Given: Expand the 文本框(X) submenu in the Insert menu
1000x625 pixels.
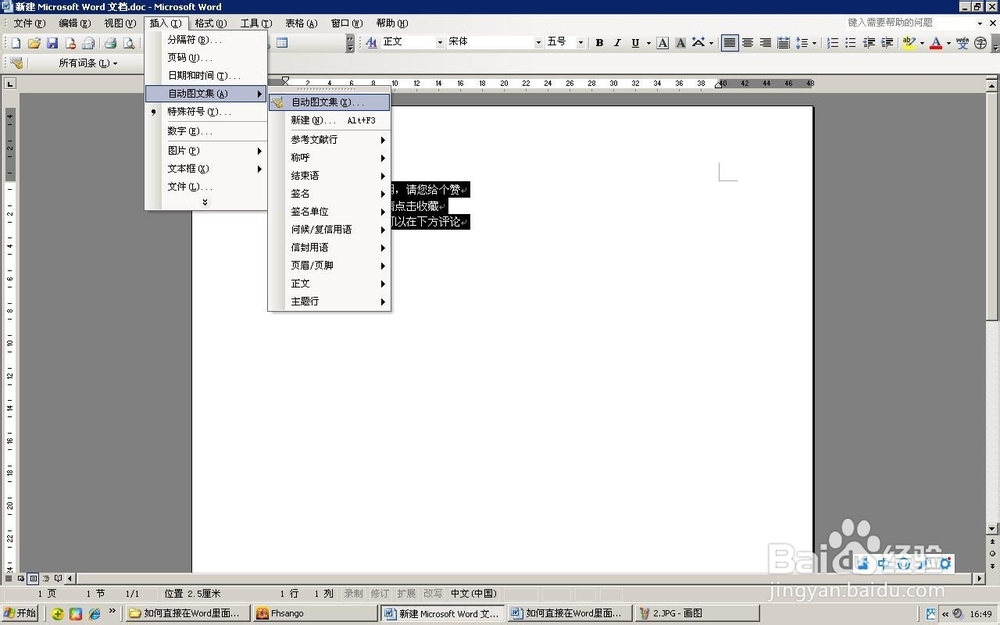Looking at the screenshot, I should (205, 168).
